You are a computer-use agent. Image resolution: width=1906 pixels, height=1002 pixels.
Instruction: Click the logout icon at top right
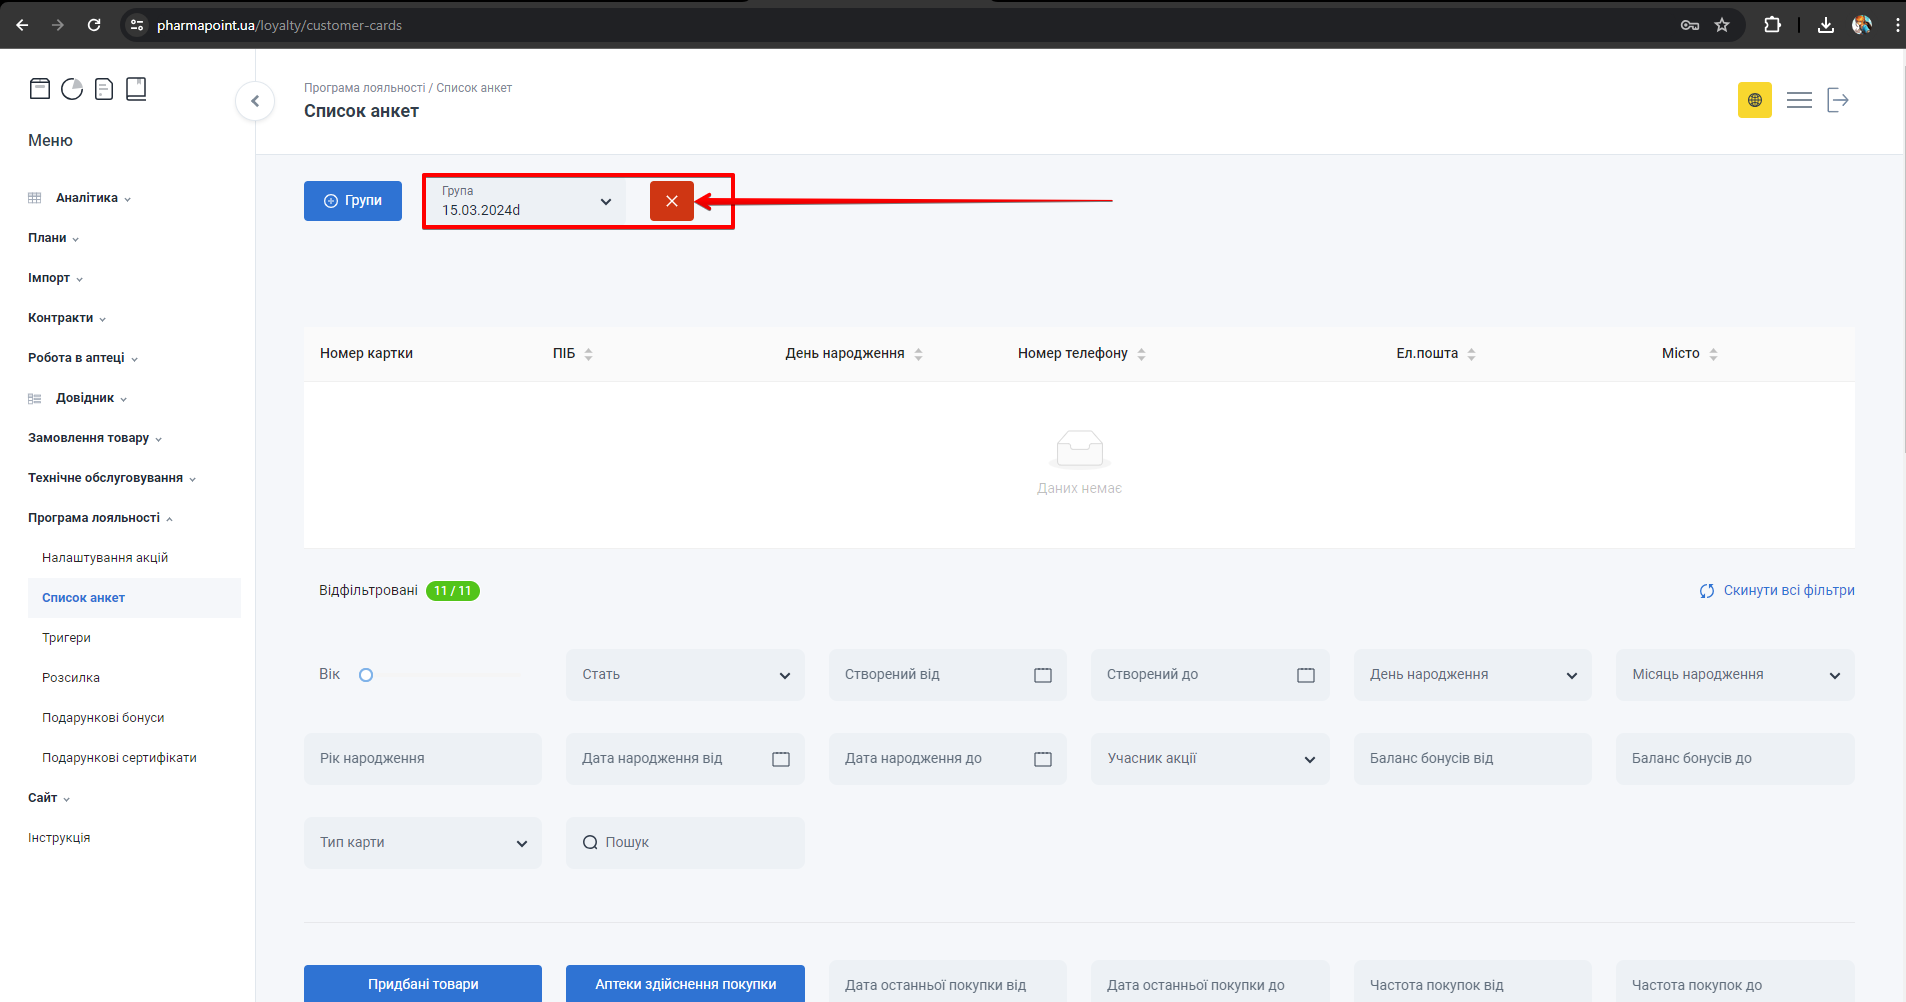[x=1838, y=100]
